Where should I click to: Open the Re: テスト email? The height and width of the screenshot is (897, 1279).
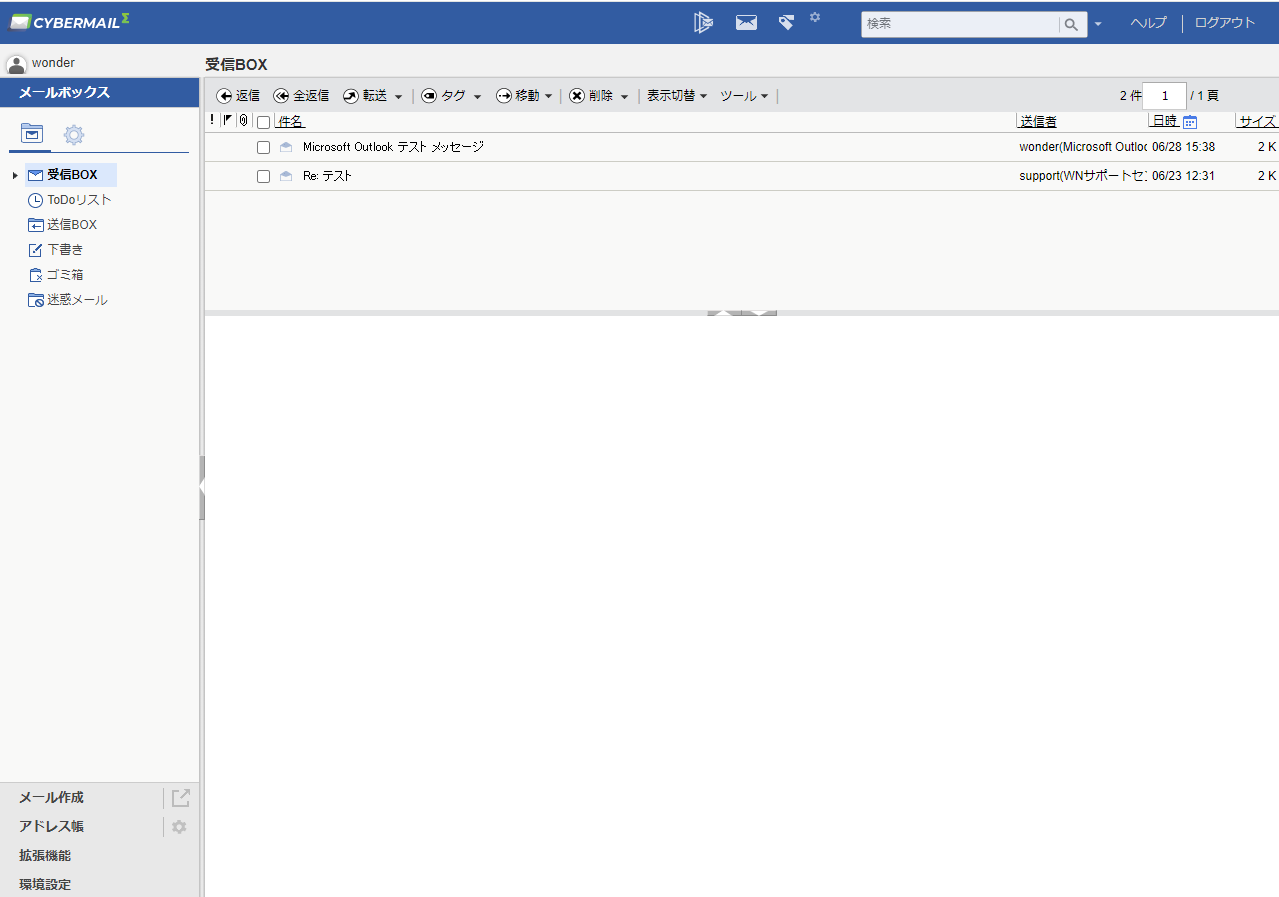click(327, 176)
